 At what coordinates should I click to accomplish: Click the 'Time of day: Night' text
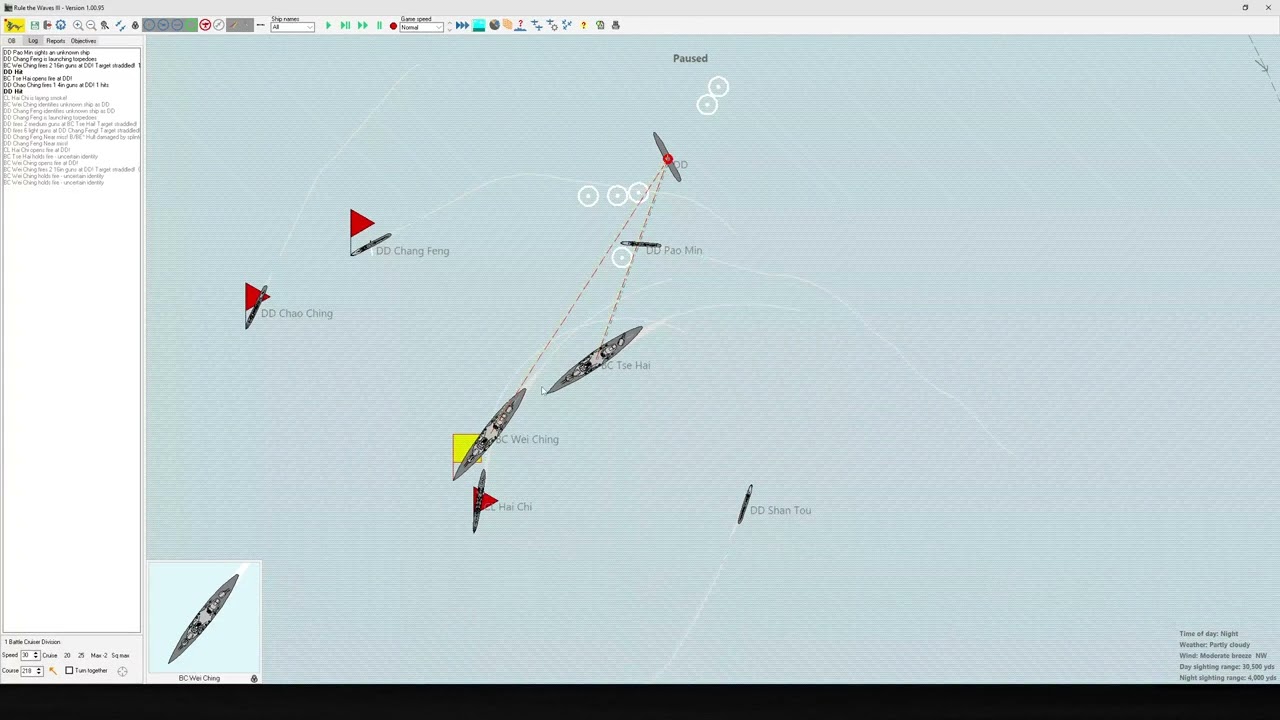[1208, 634]
